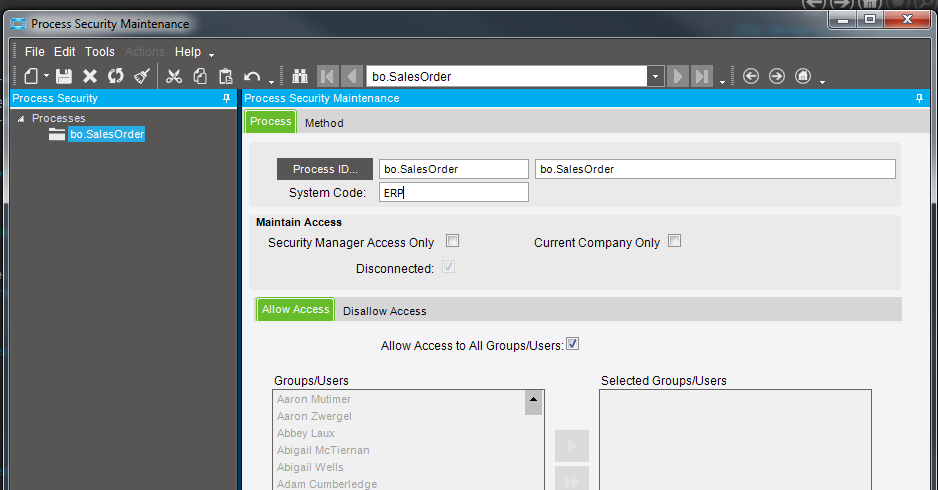This screenshot has height=490, width=938.
Task: Click the Clear broom icon
Action: [x=142, y=77]
